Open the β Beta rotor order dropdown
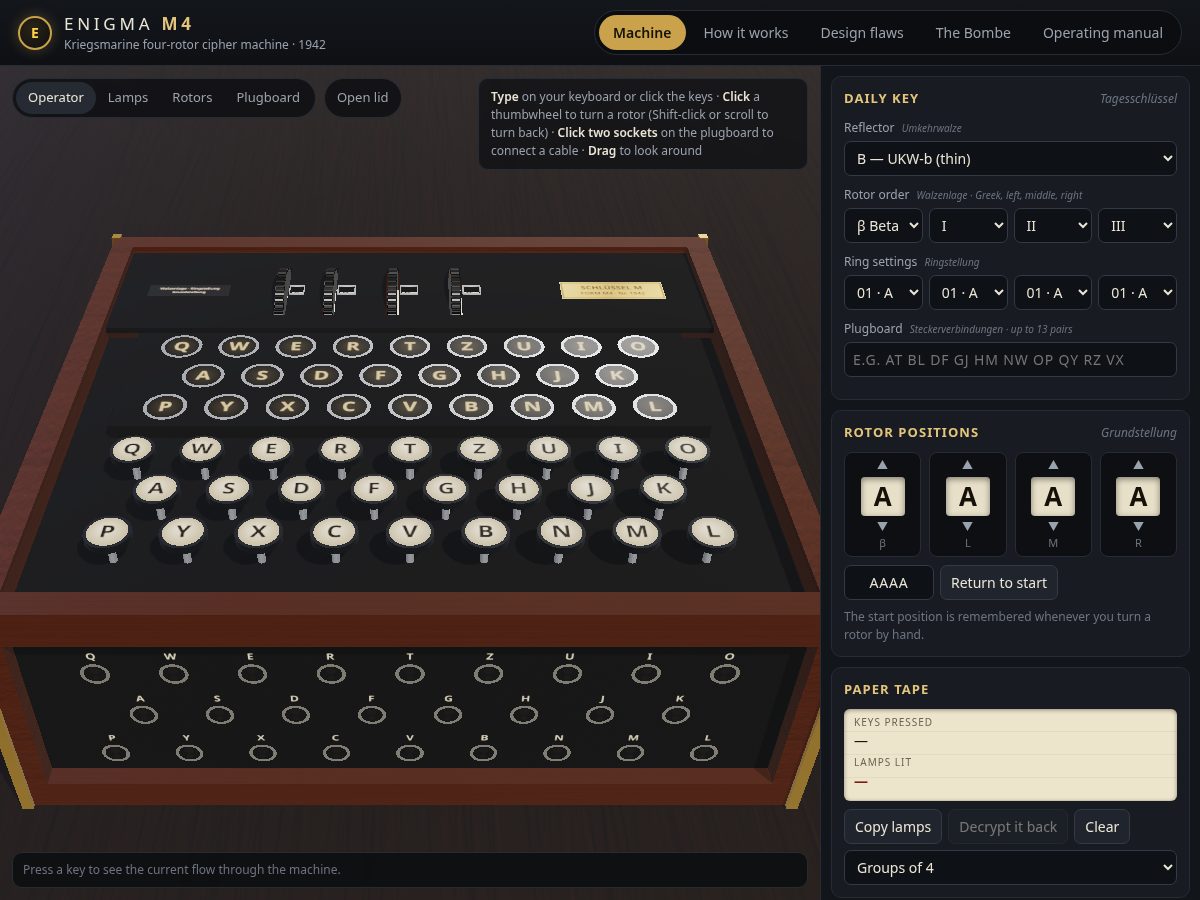This screenshot has width=1200, height=900. [x=883, y=226]
